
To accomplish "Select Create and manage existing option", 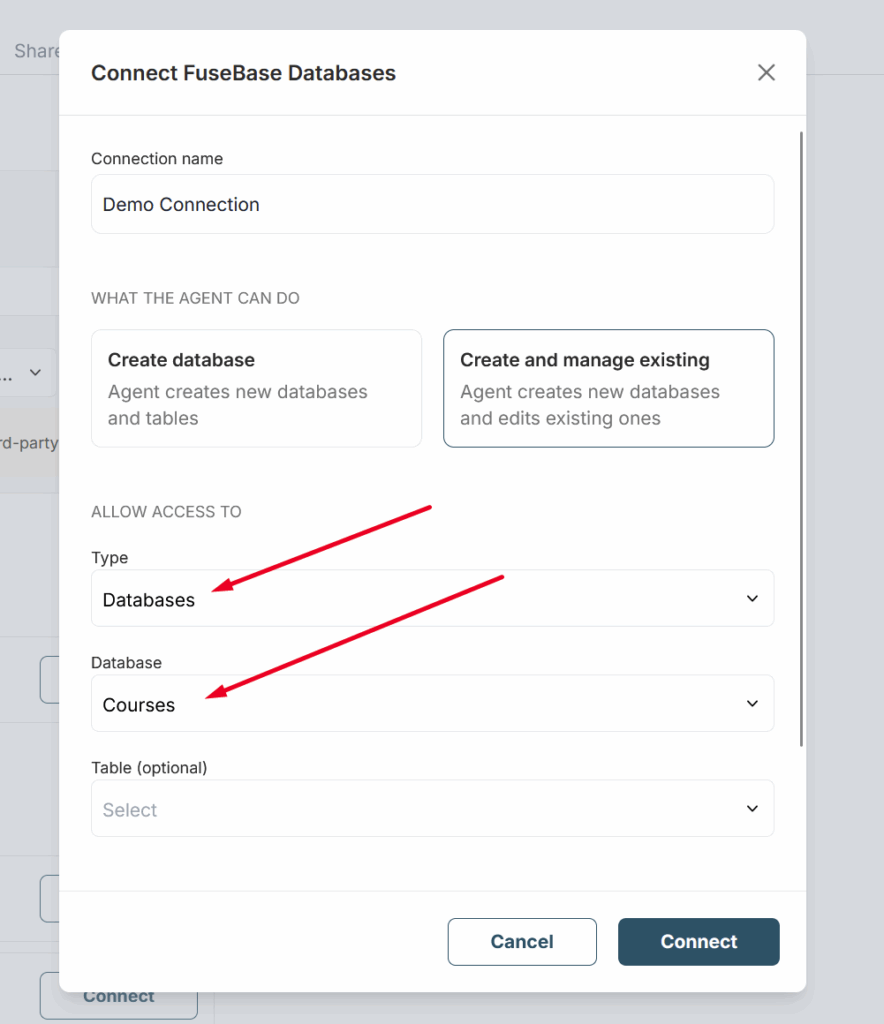I will pos(608,388).
